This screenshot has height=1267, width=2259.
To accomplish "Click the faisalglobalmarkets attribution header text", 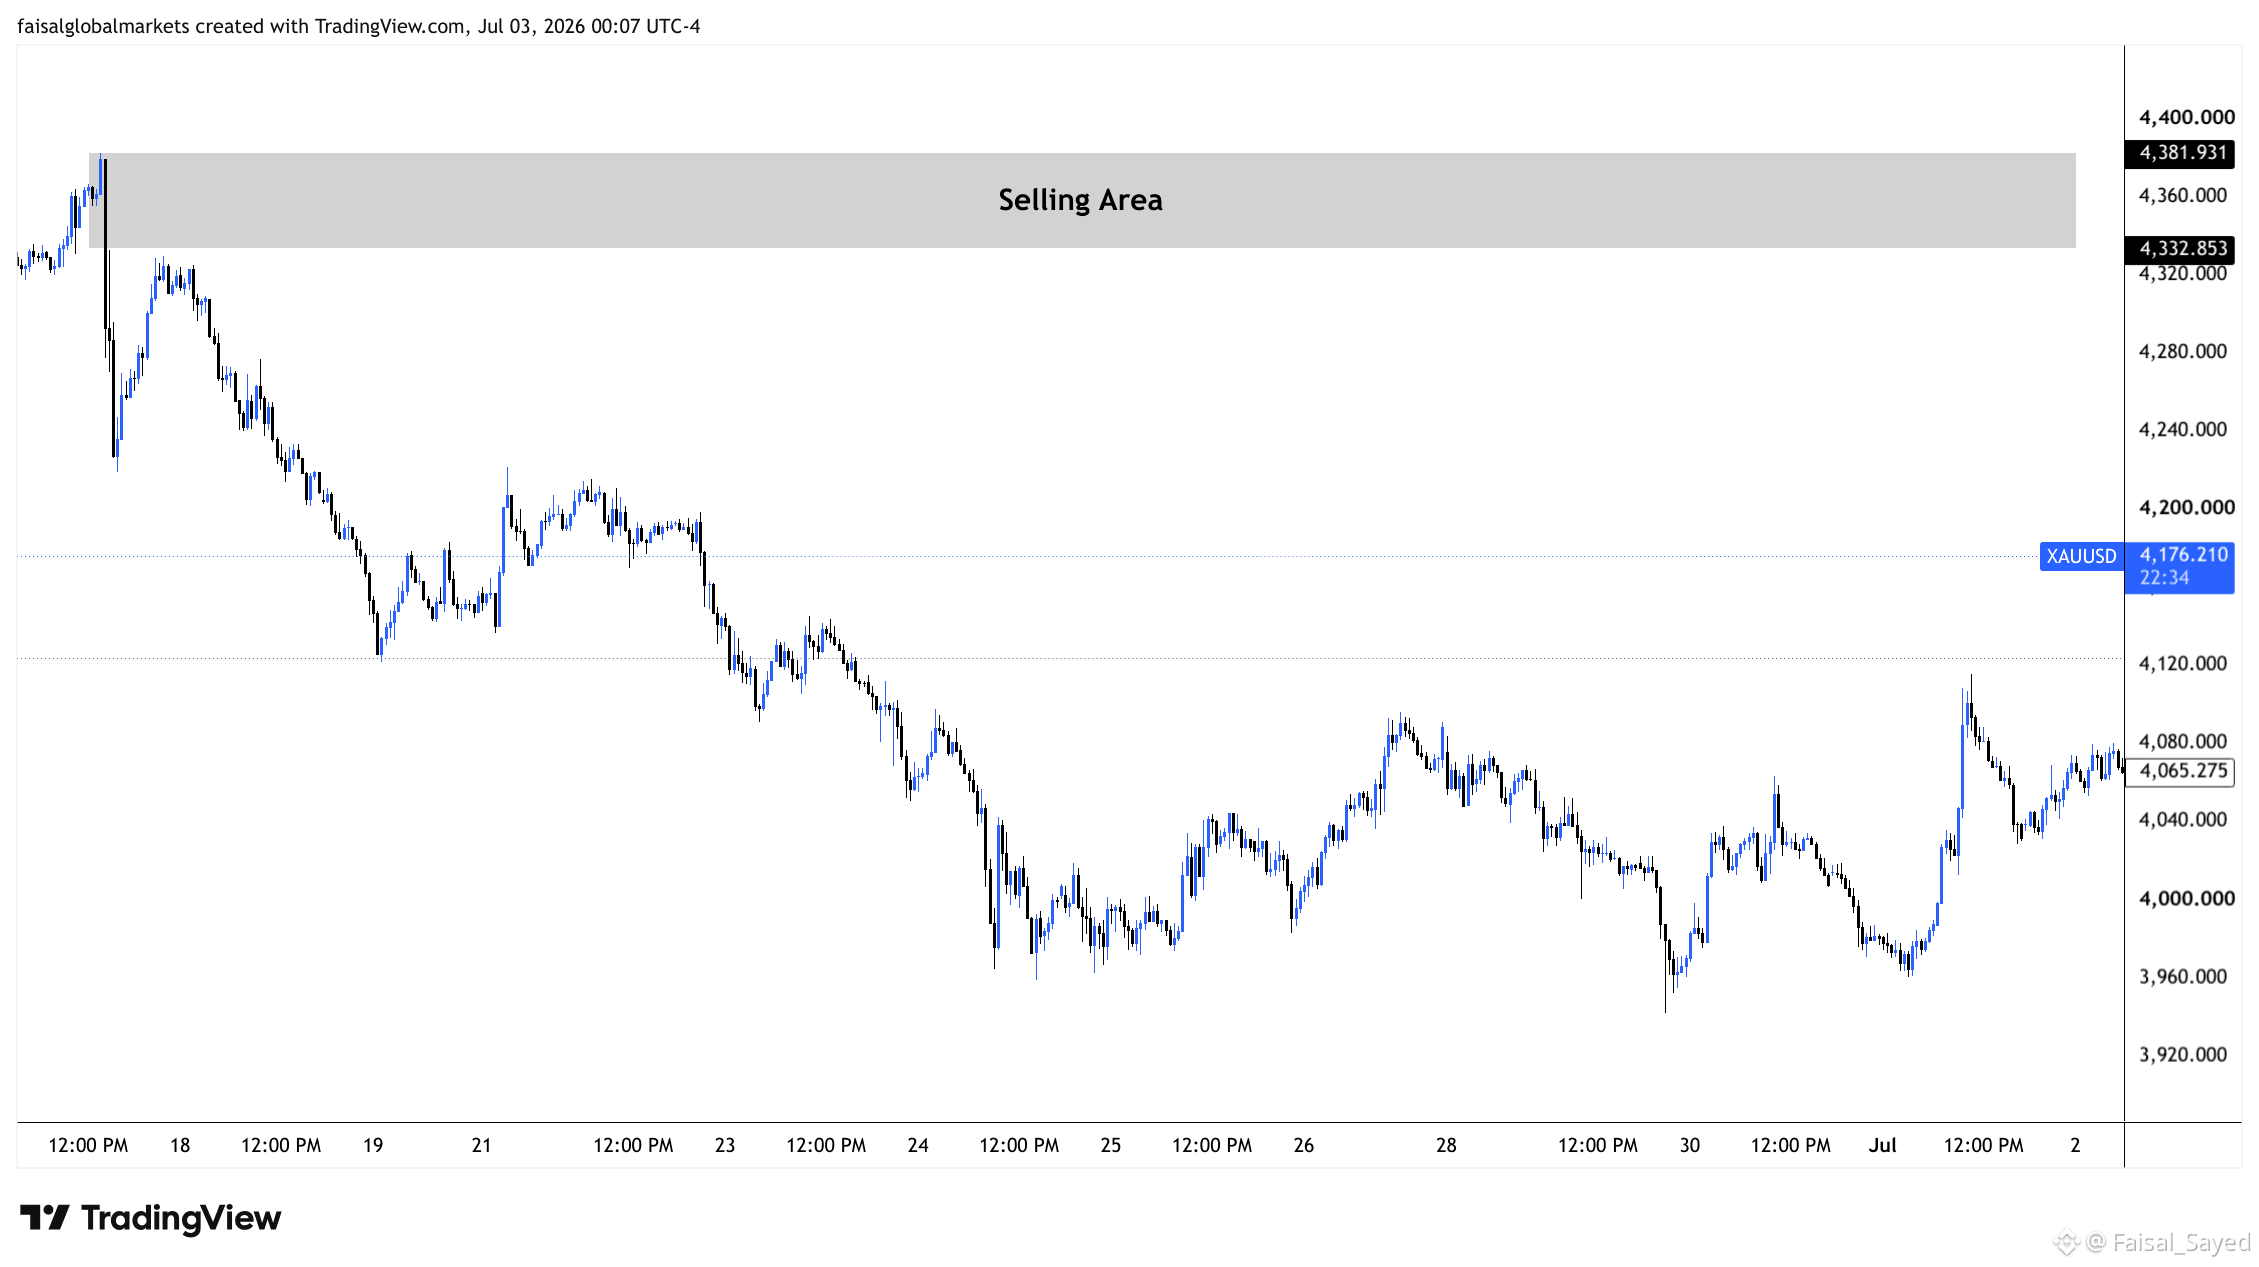I will [x=358, y=26].
